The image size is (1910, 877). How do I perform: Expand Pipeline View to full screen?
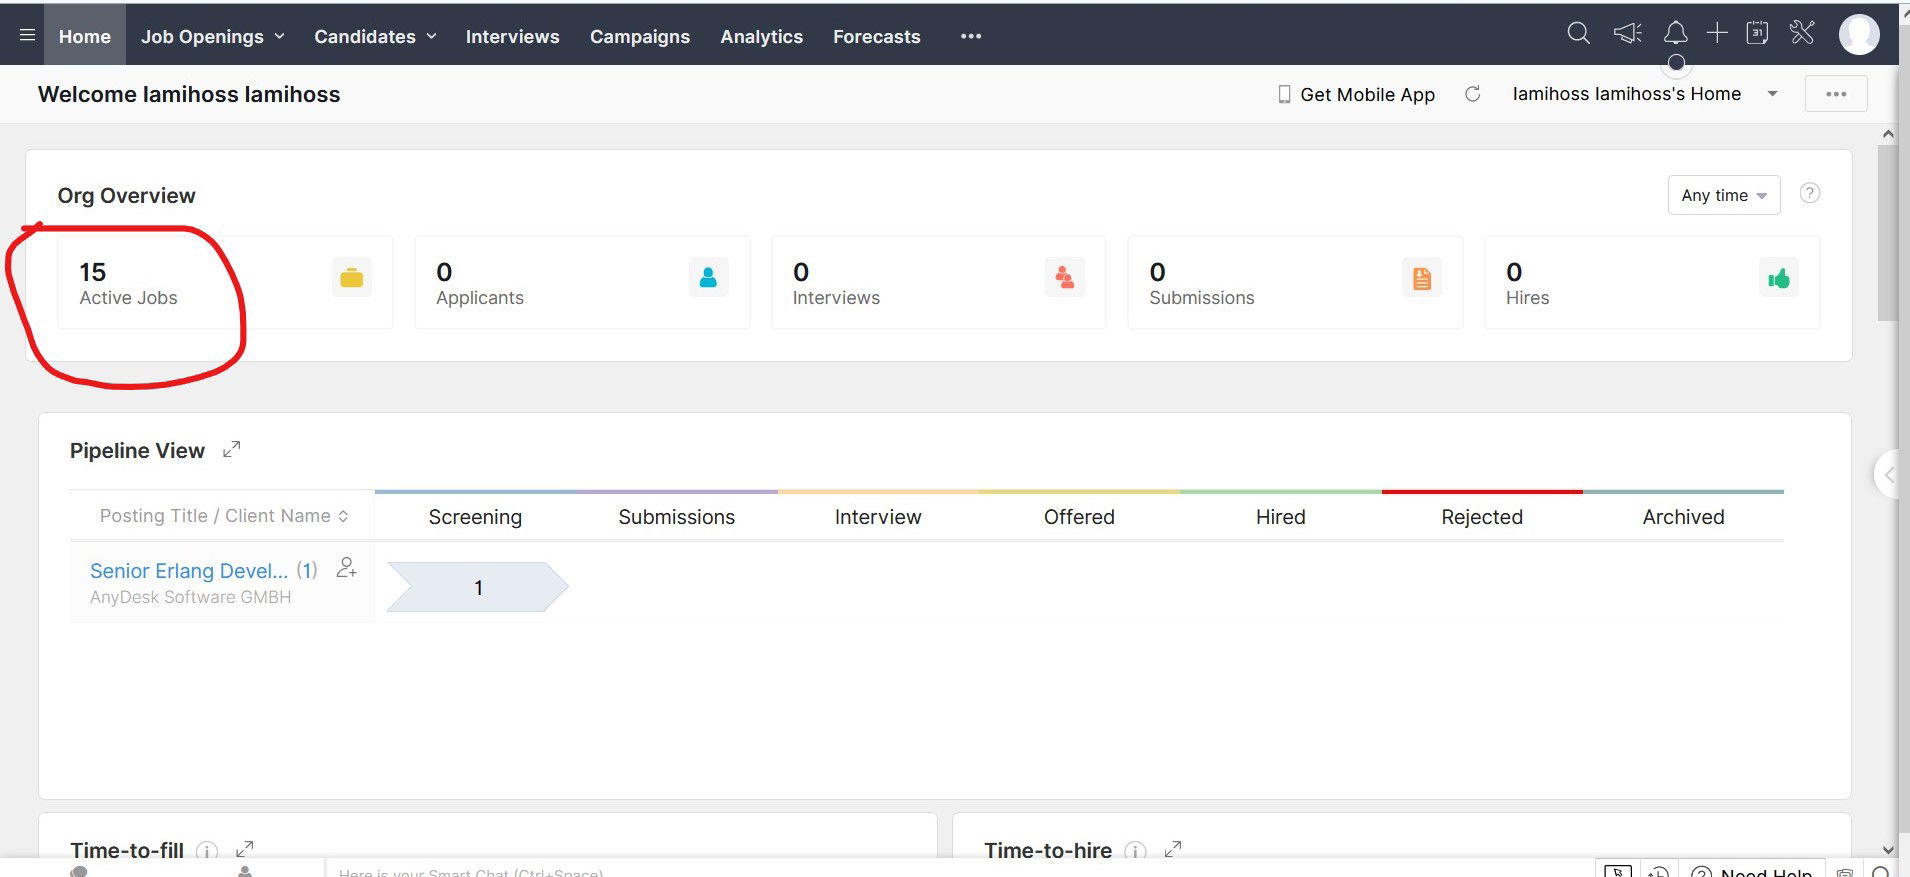point(232,450)
